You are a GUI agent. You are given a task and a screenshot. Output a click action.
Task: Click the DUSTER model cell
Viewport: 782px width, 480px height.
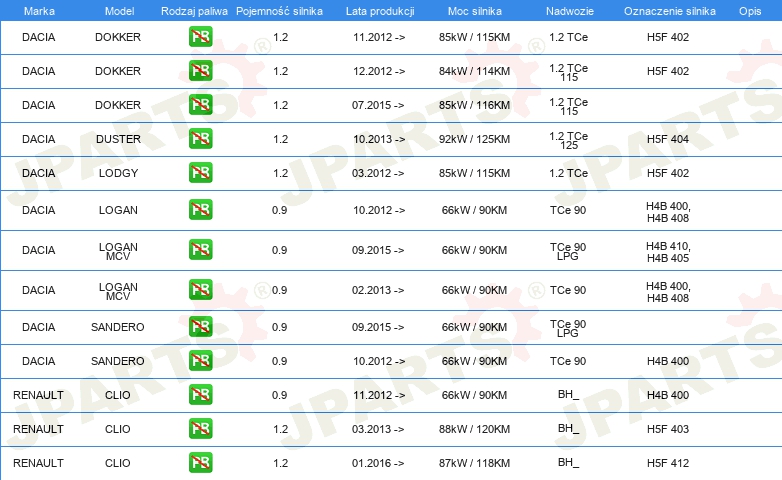118,139
